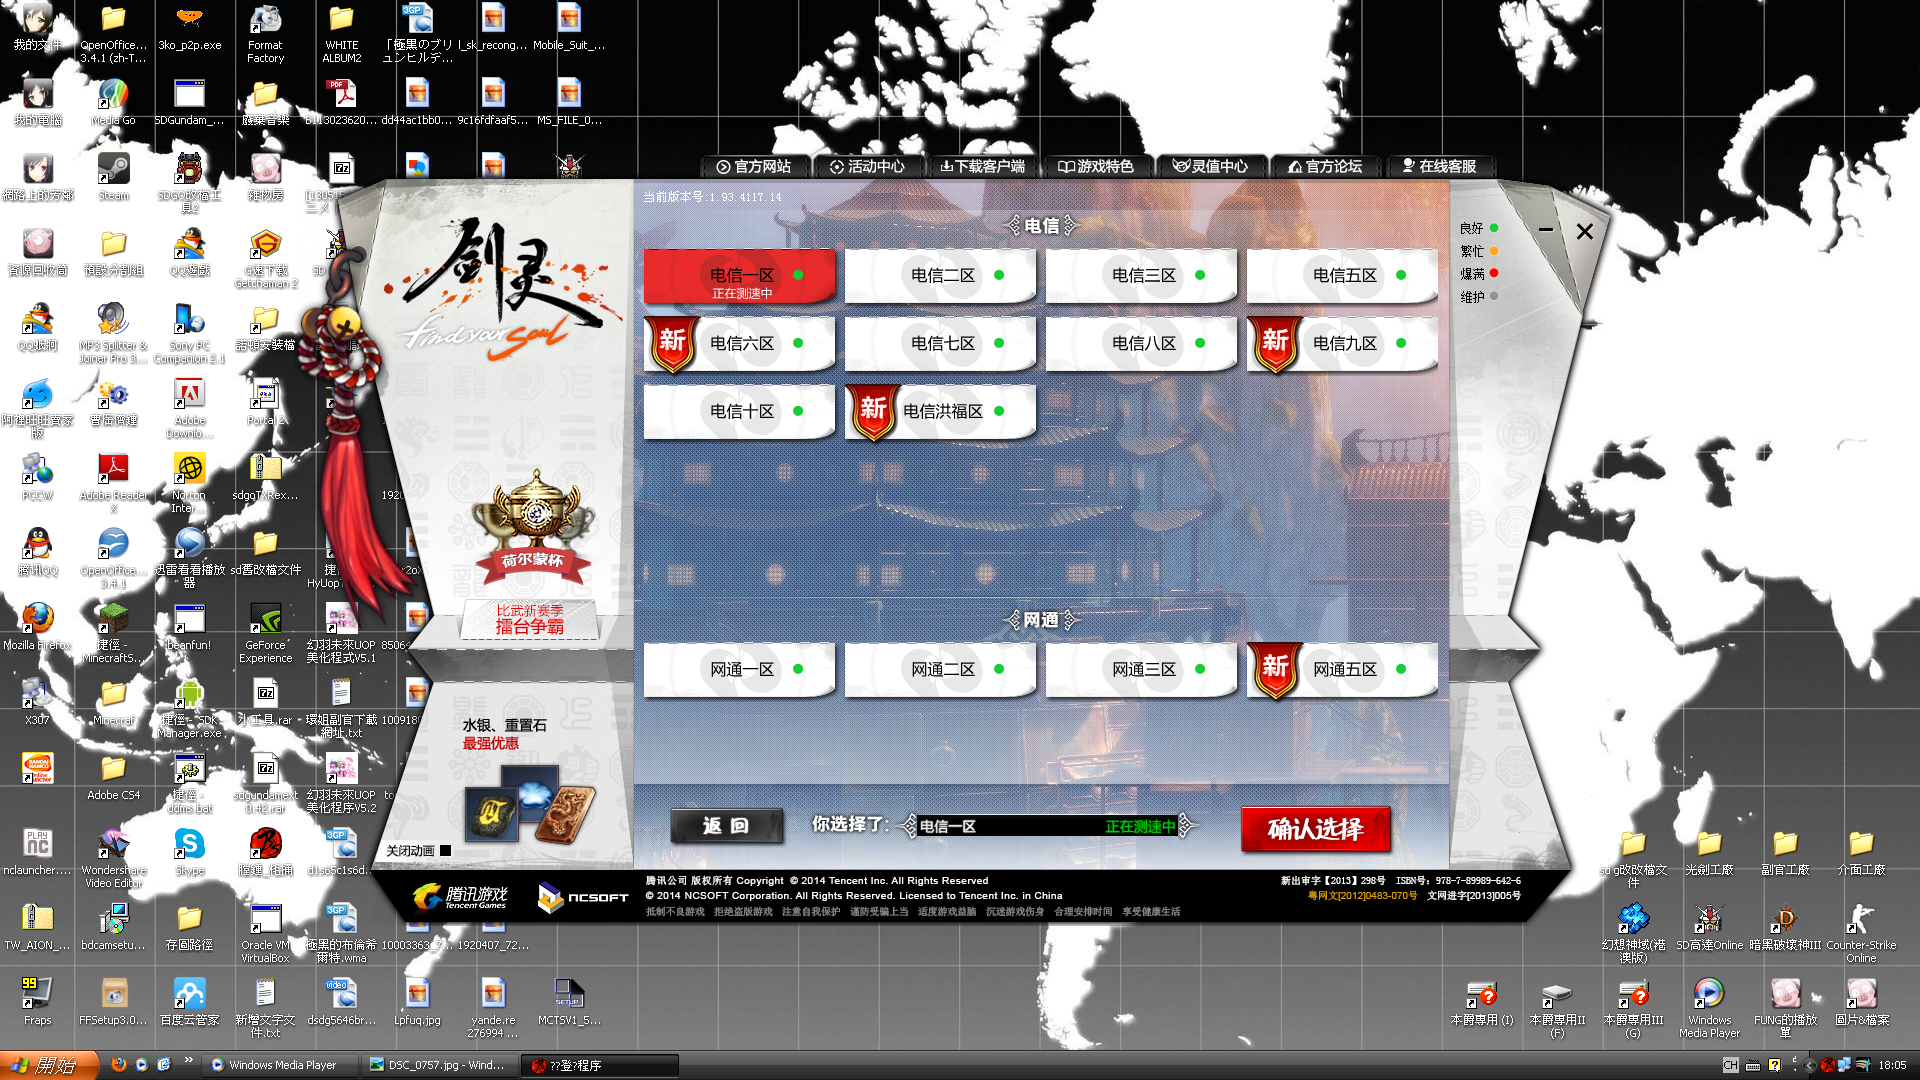
Task: Click the Tencent Games logo
Action: [x=460, y=897]
